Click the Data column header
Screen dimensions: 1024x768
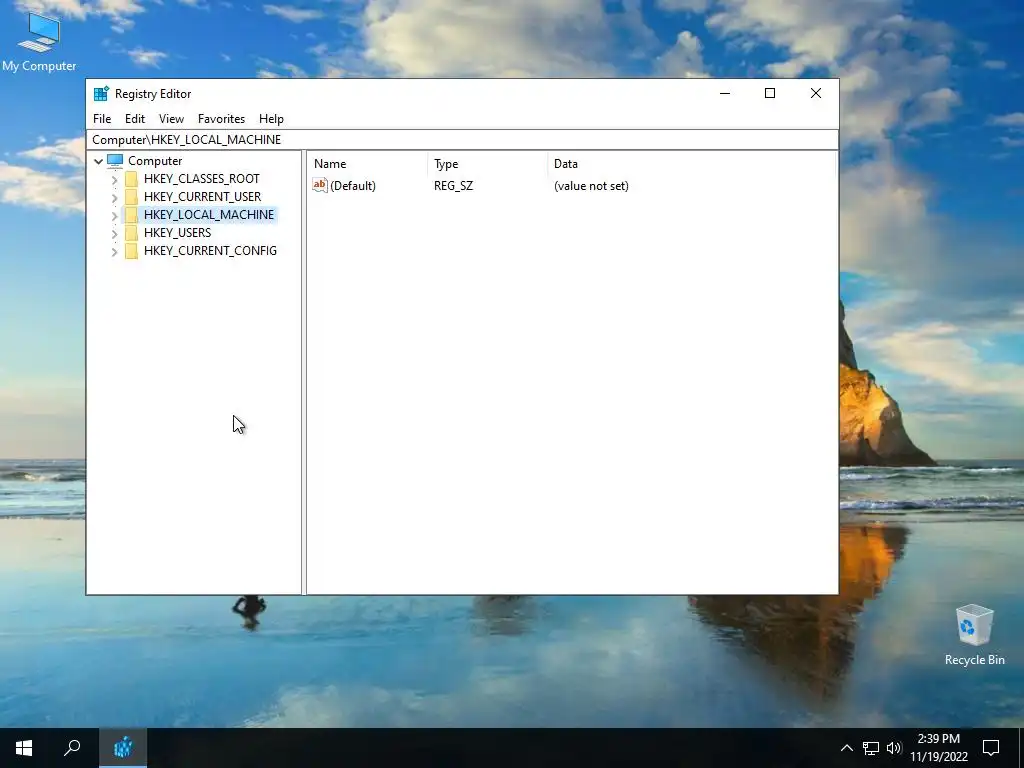click(x=691, y=164)
